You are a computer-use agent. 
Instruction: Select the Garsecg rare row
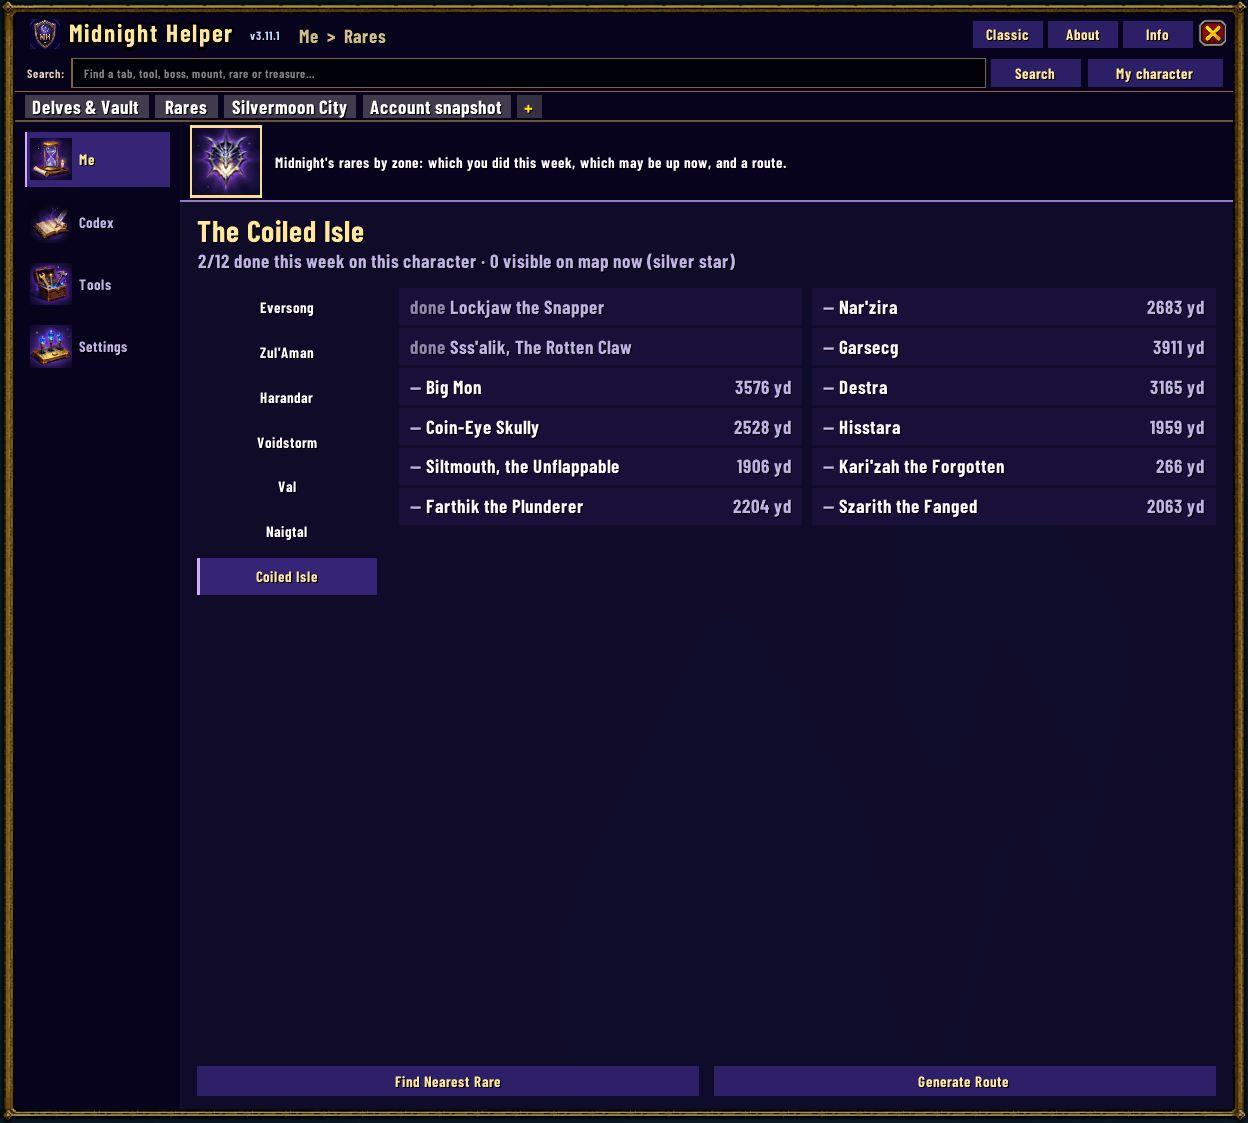[x=1014, y=348]
